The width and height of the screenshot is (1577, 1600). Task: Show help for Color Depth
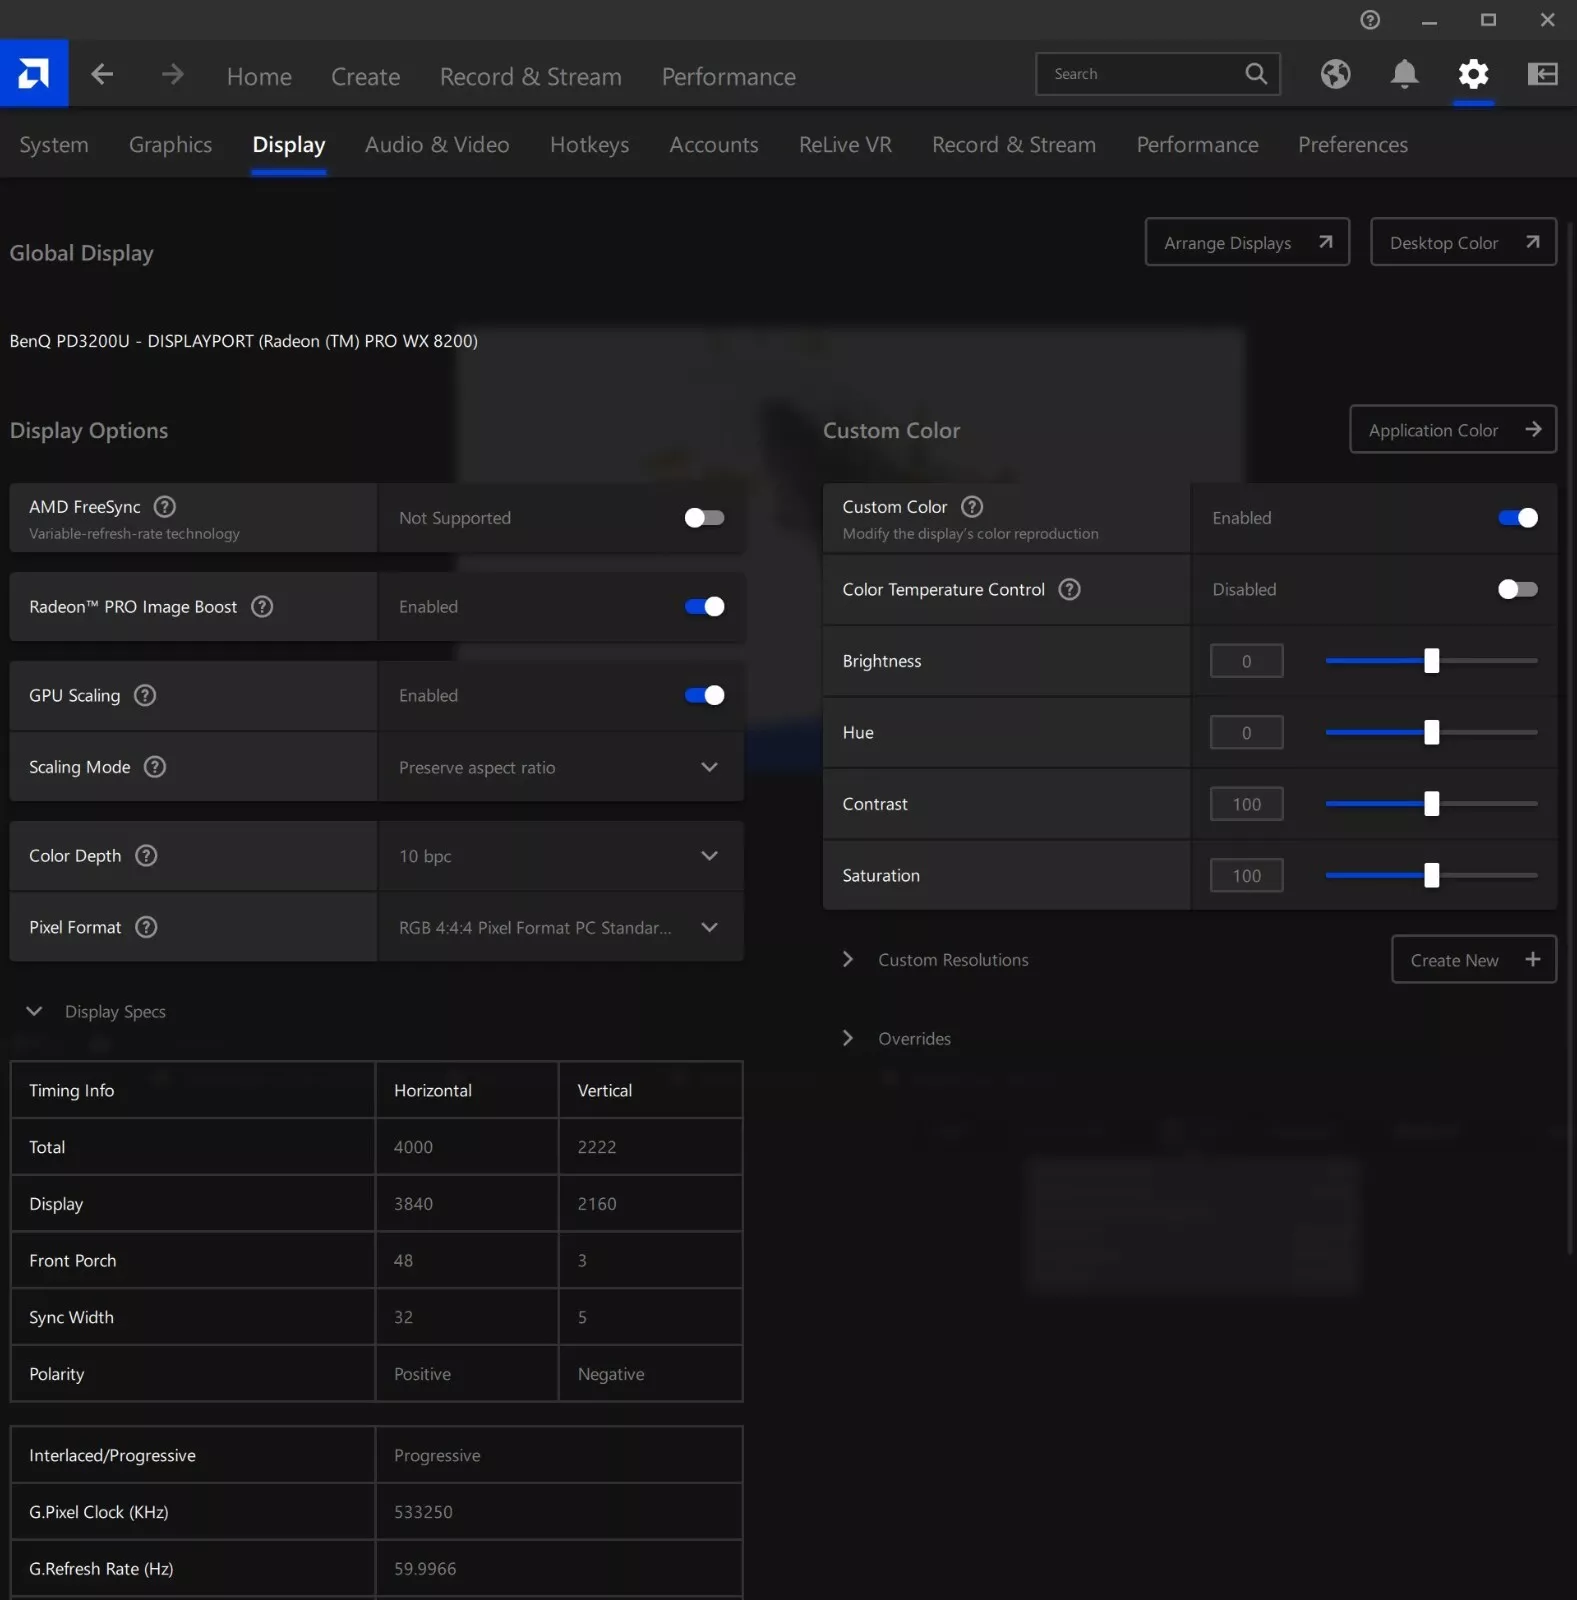pyautogui.click(x=146, y=856)
